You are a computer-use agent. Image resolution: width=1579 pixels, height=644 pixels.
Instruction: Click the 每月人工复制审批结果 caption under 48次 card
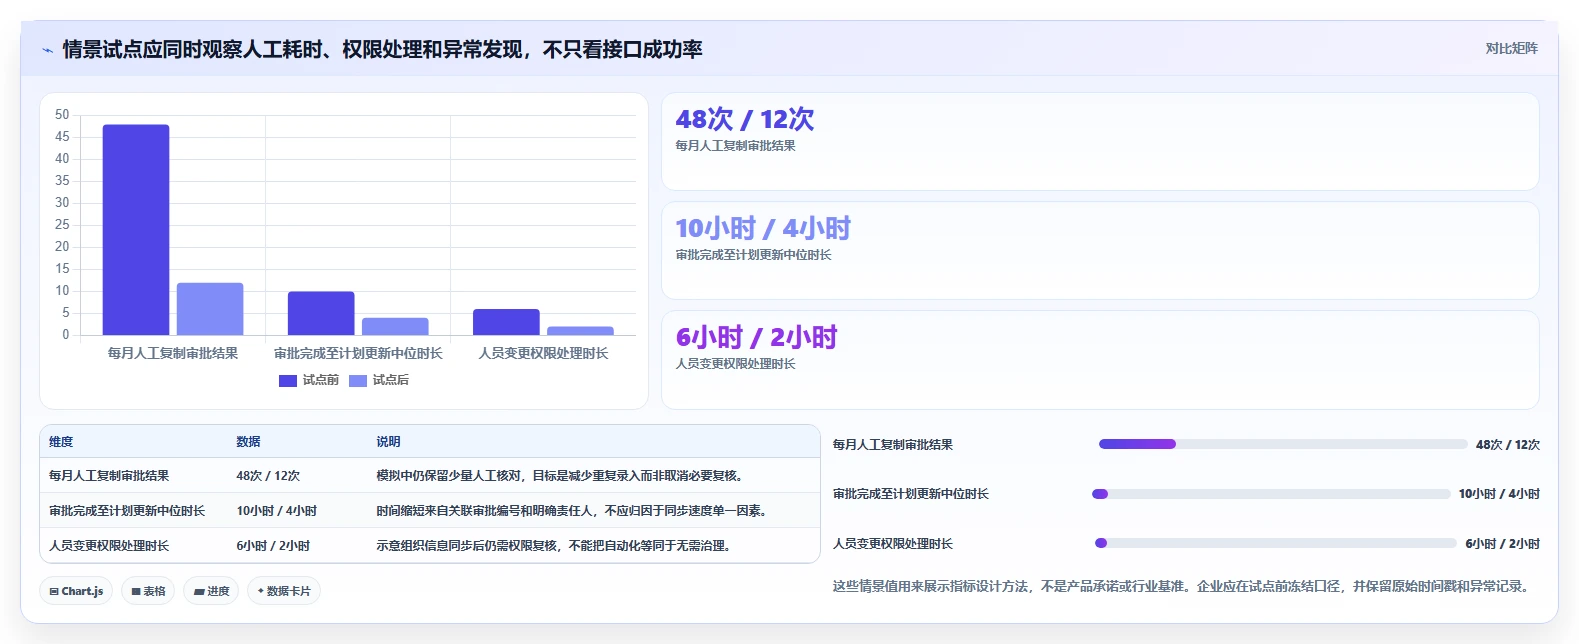pos(735,146)
